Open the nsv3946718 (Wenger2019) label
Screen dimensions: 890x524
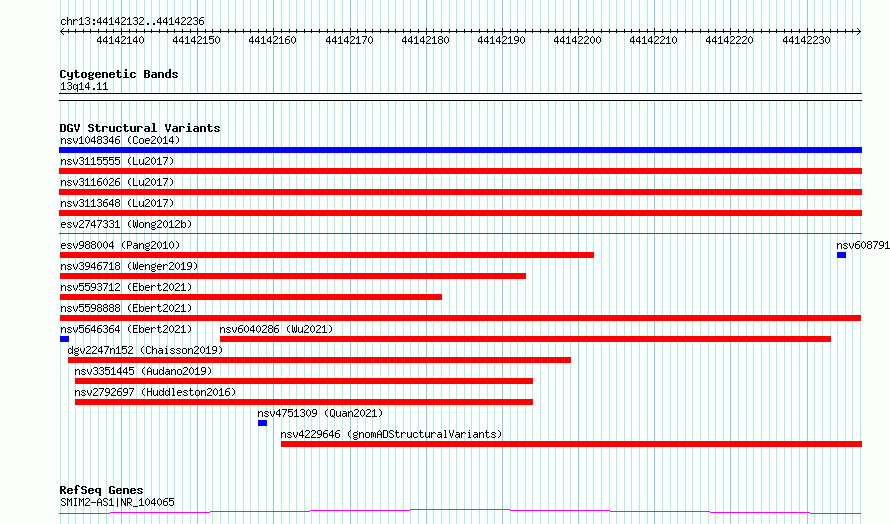[x=129, y=266]
